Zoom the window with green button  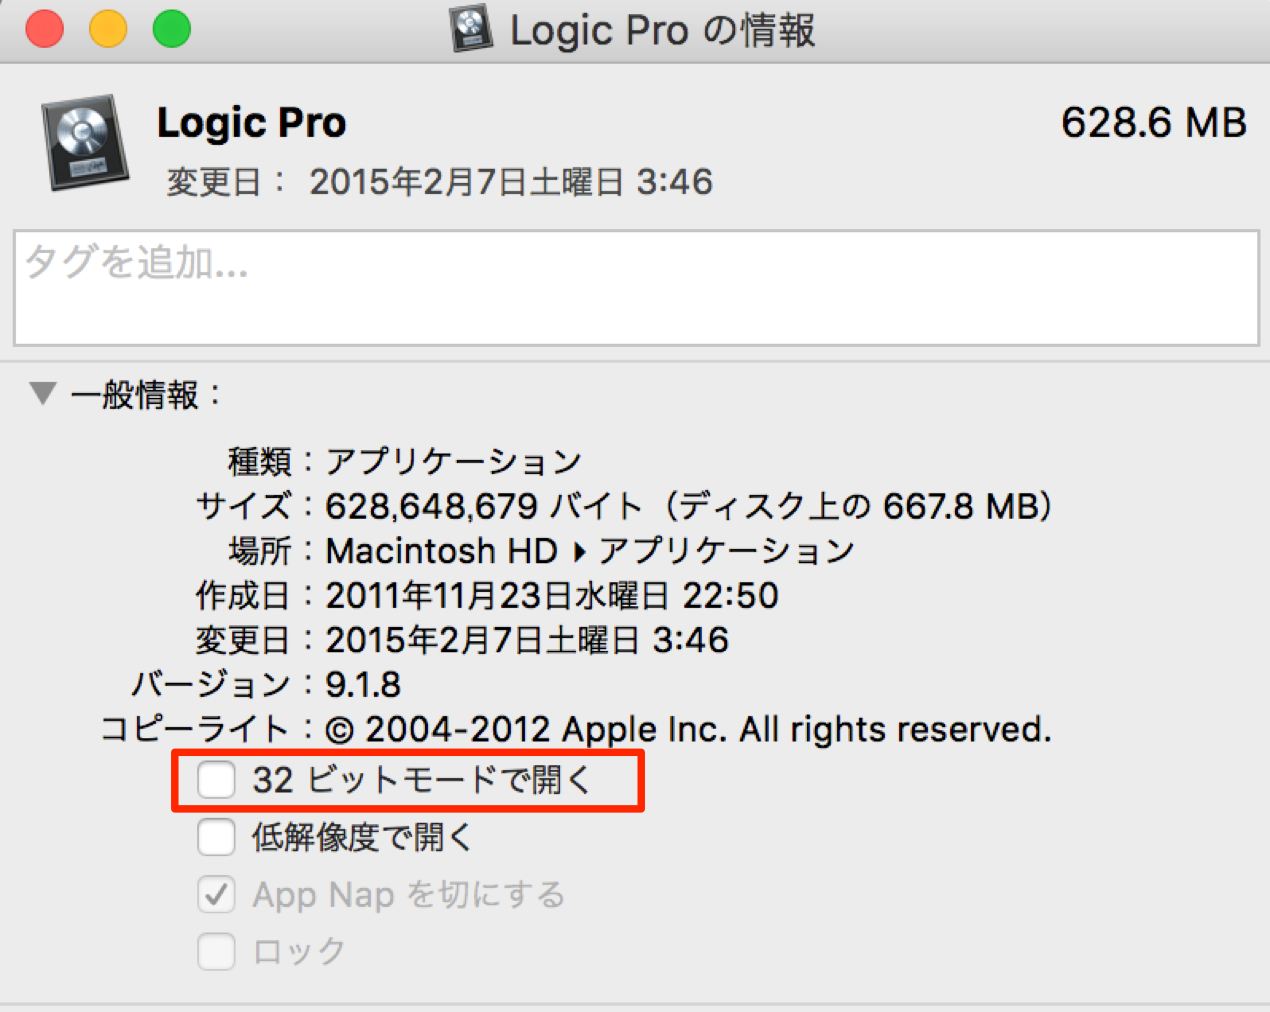tap(172, 29)
